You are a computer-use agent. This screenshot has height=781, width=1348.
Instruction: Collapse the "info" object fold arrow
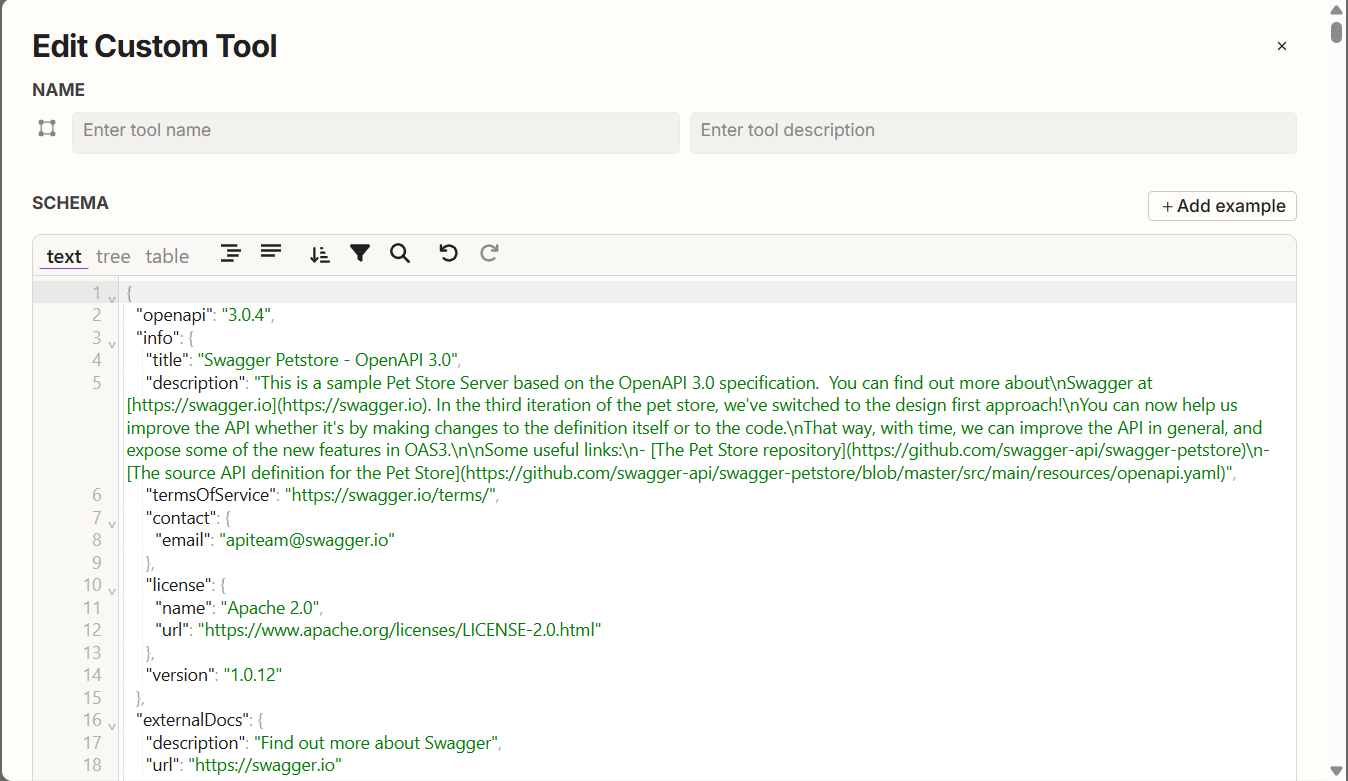coord(112,343)
